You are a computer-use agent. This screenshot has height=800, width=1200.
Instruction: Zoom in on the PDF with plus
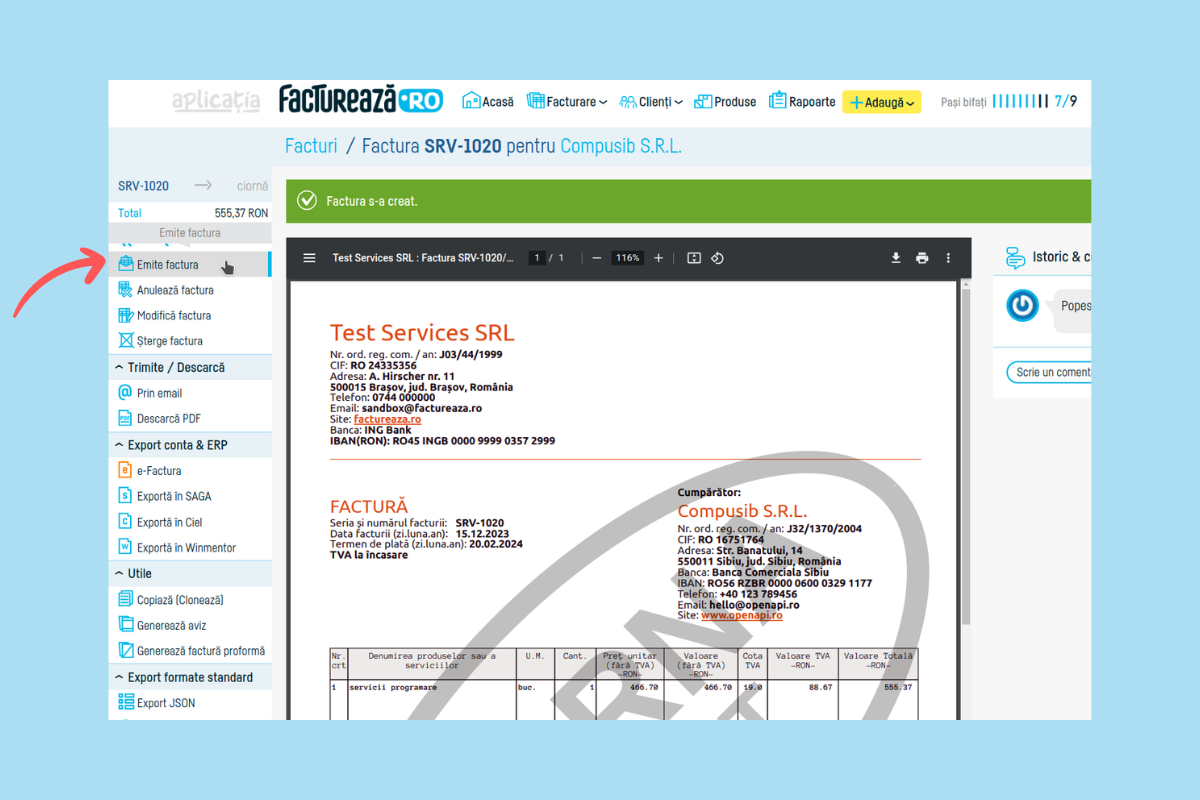click(x=658, y=258)
